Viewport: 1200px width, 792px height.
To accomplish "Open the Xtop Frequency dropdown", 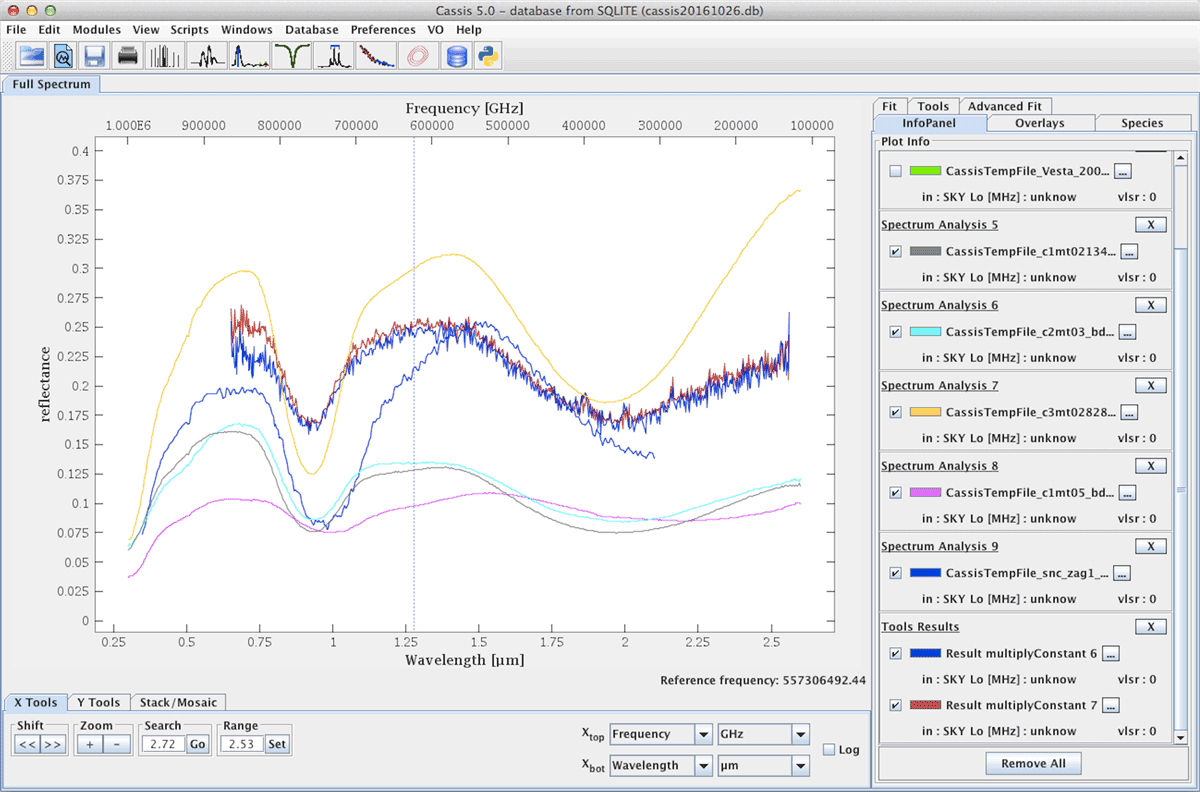I will point(661,734).
